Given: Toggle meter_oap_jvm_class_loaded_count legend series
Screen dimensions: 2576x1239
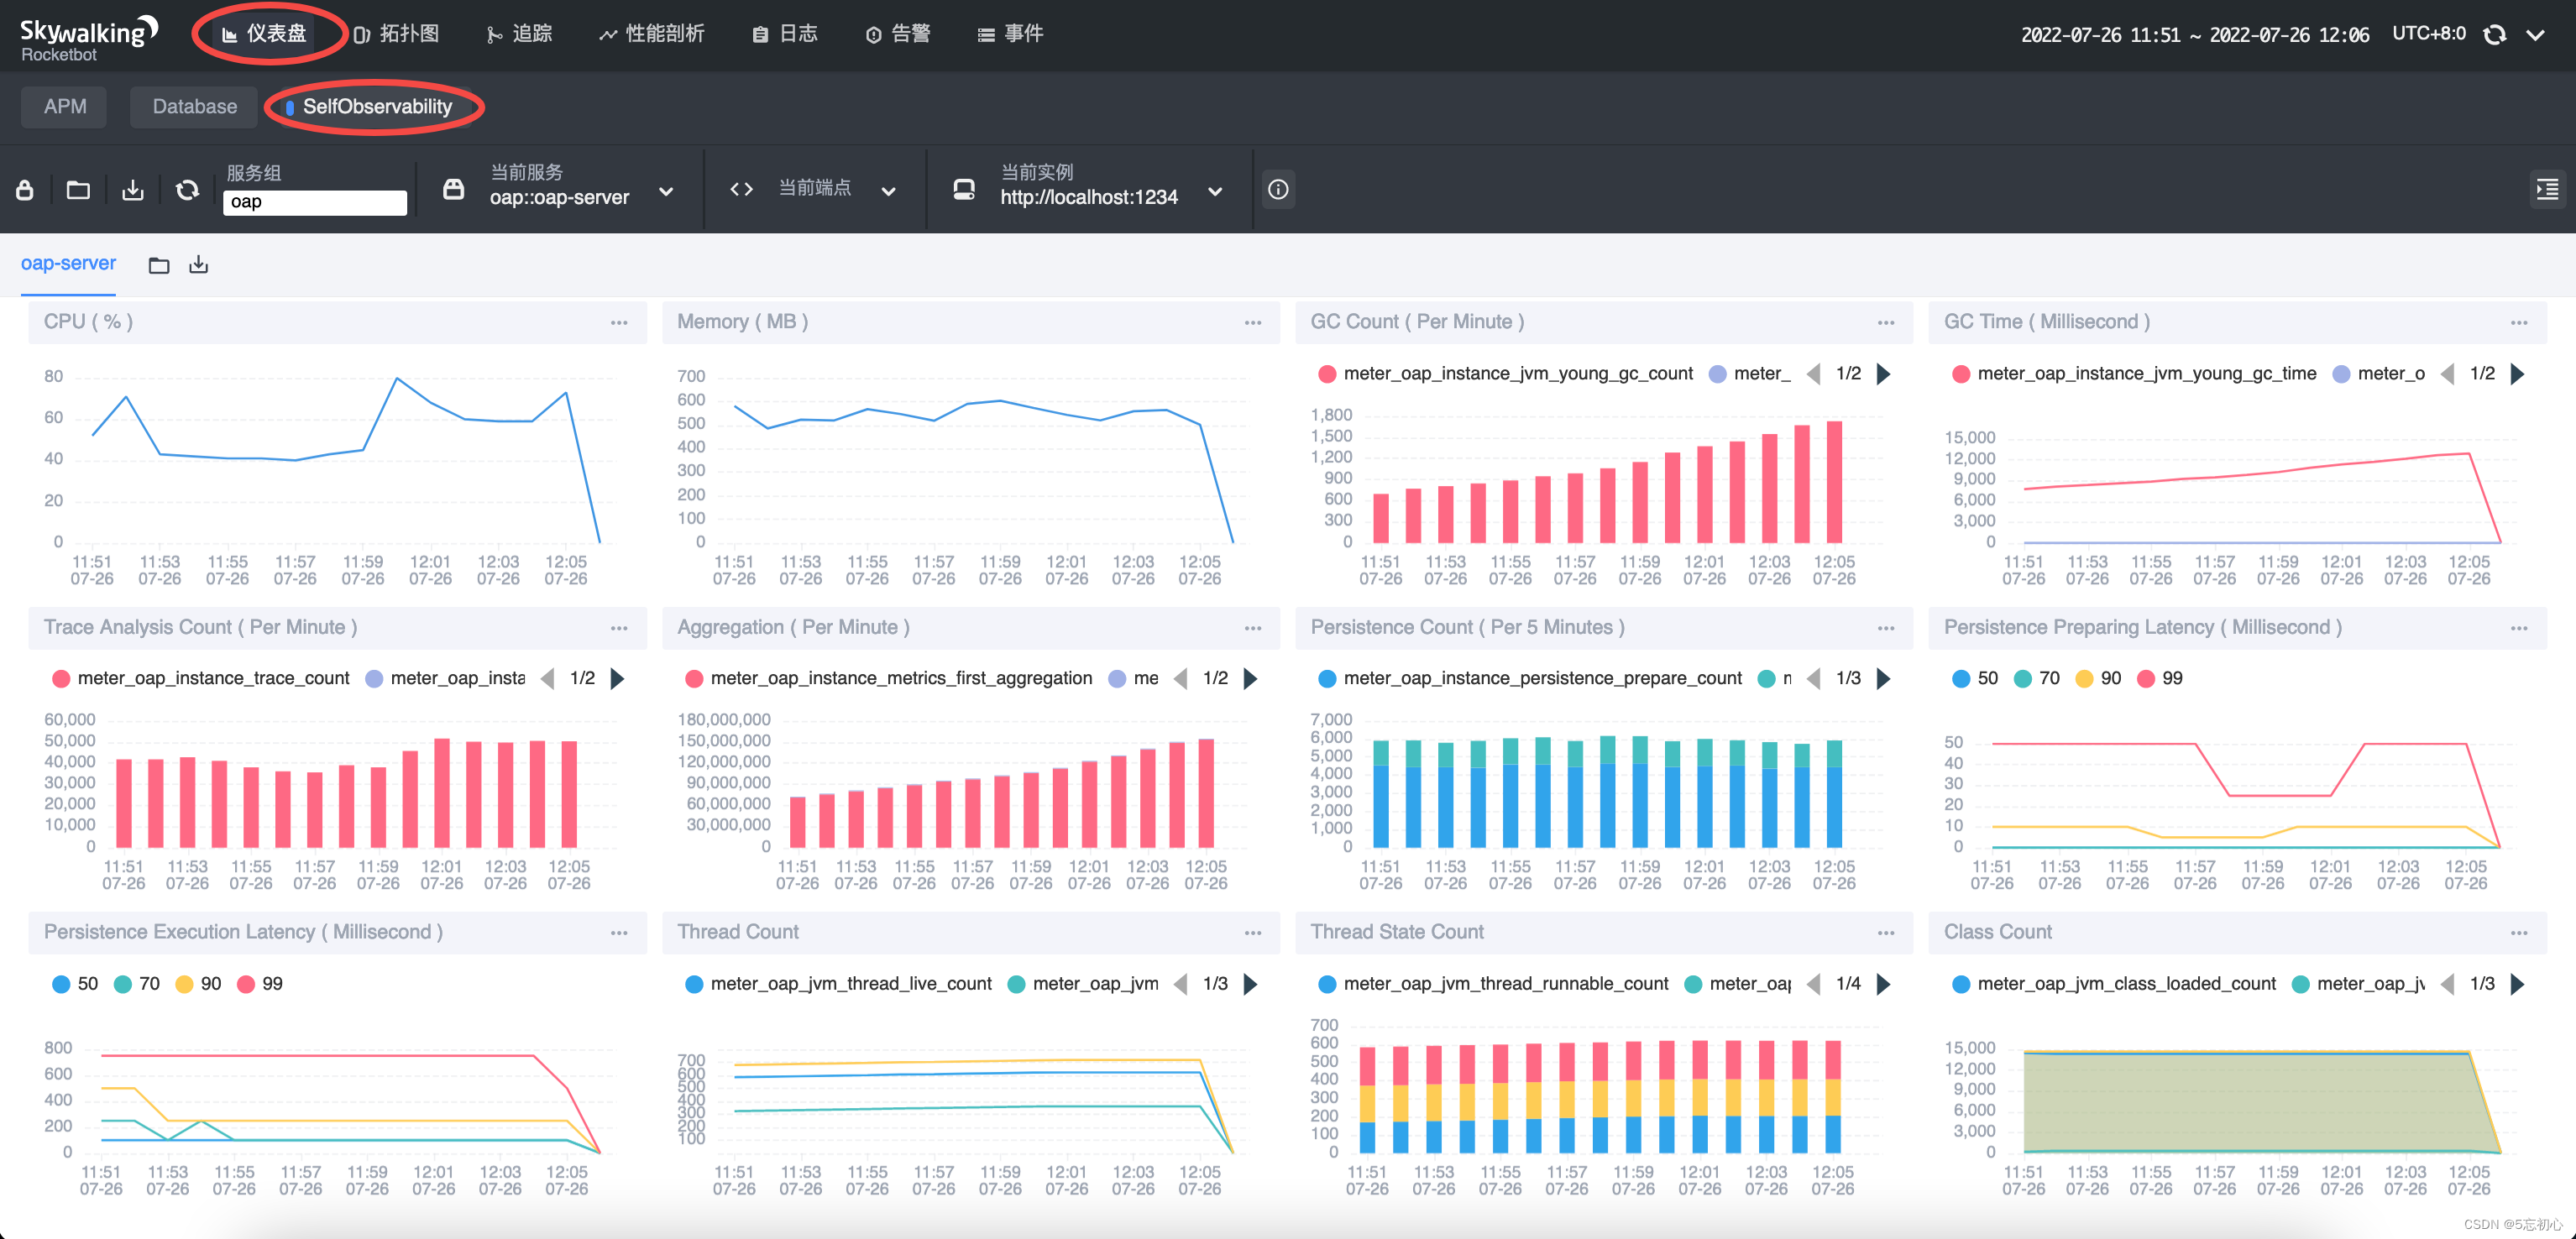Looking at the screenshot, I should (2113, 984).
